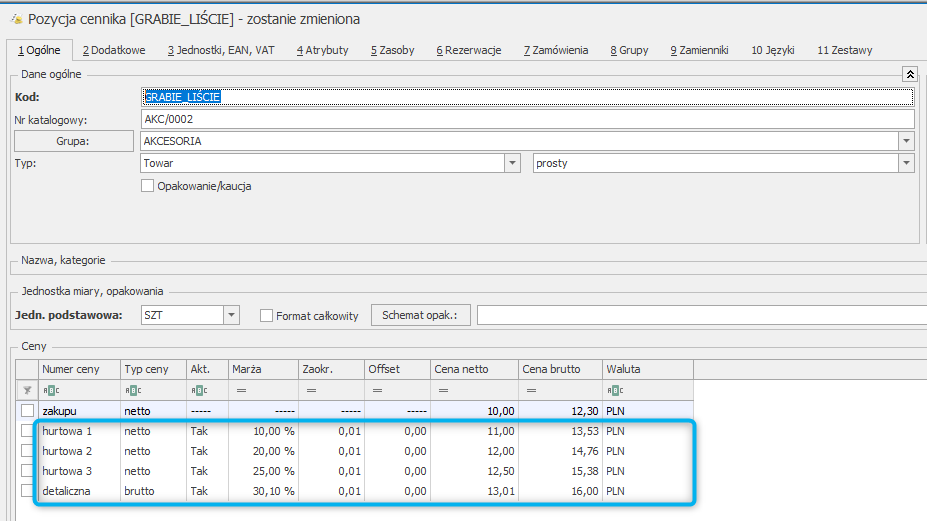Click the filter icon in Ceny grid
The height and width of the screenshot is (521, 927).
point(27,390)
